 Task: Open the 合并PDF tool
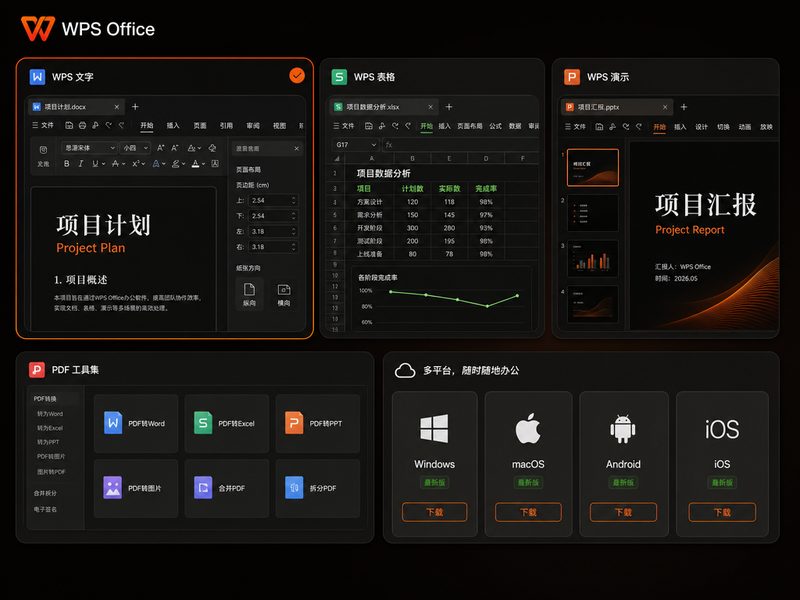[x=227, y=488]
